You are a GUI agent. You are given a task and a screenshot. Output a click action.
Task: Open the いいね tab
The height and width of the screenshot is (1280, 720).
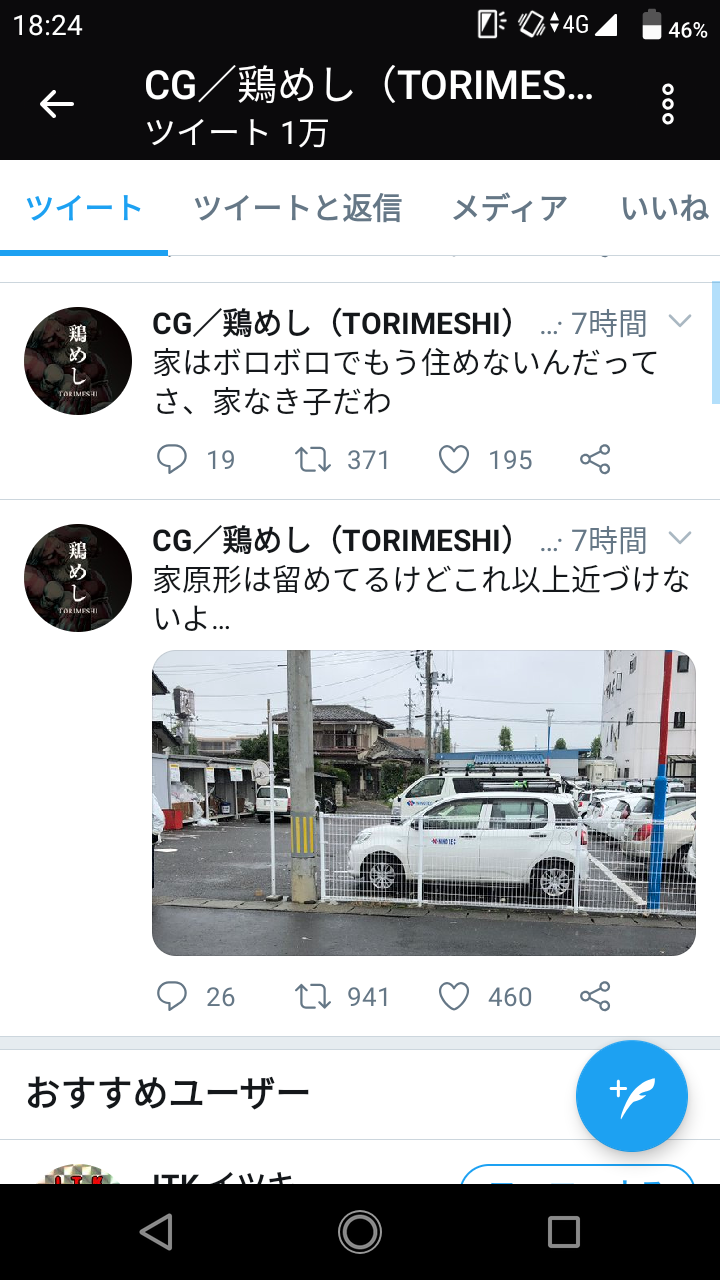click(665, 208)
